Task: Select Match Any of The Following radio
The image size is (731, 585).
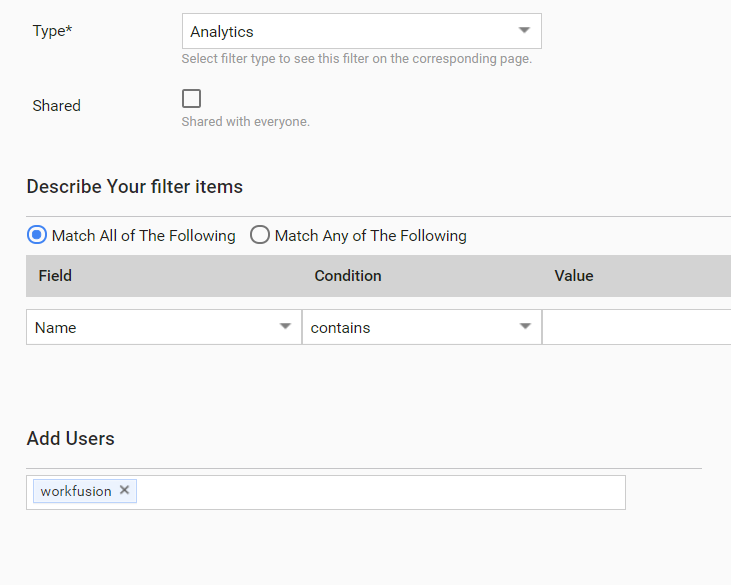Action: tap(260, 234)
